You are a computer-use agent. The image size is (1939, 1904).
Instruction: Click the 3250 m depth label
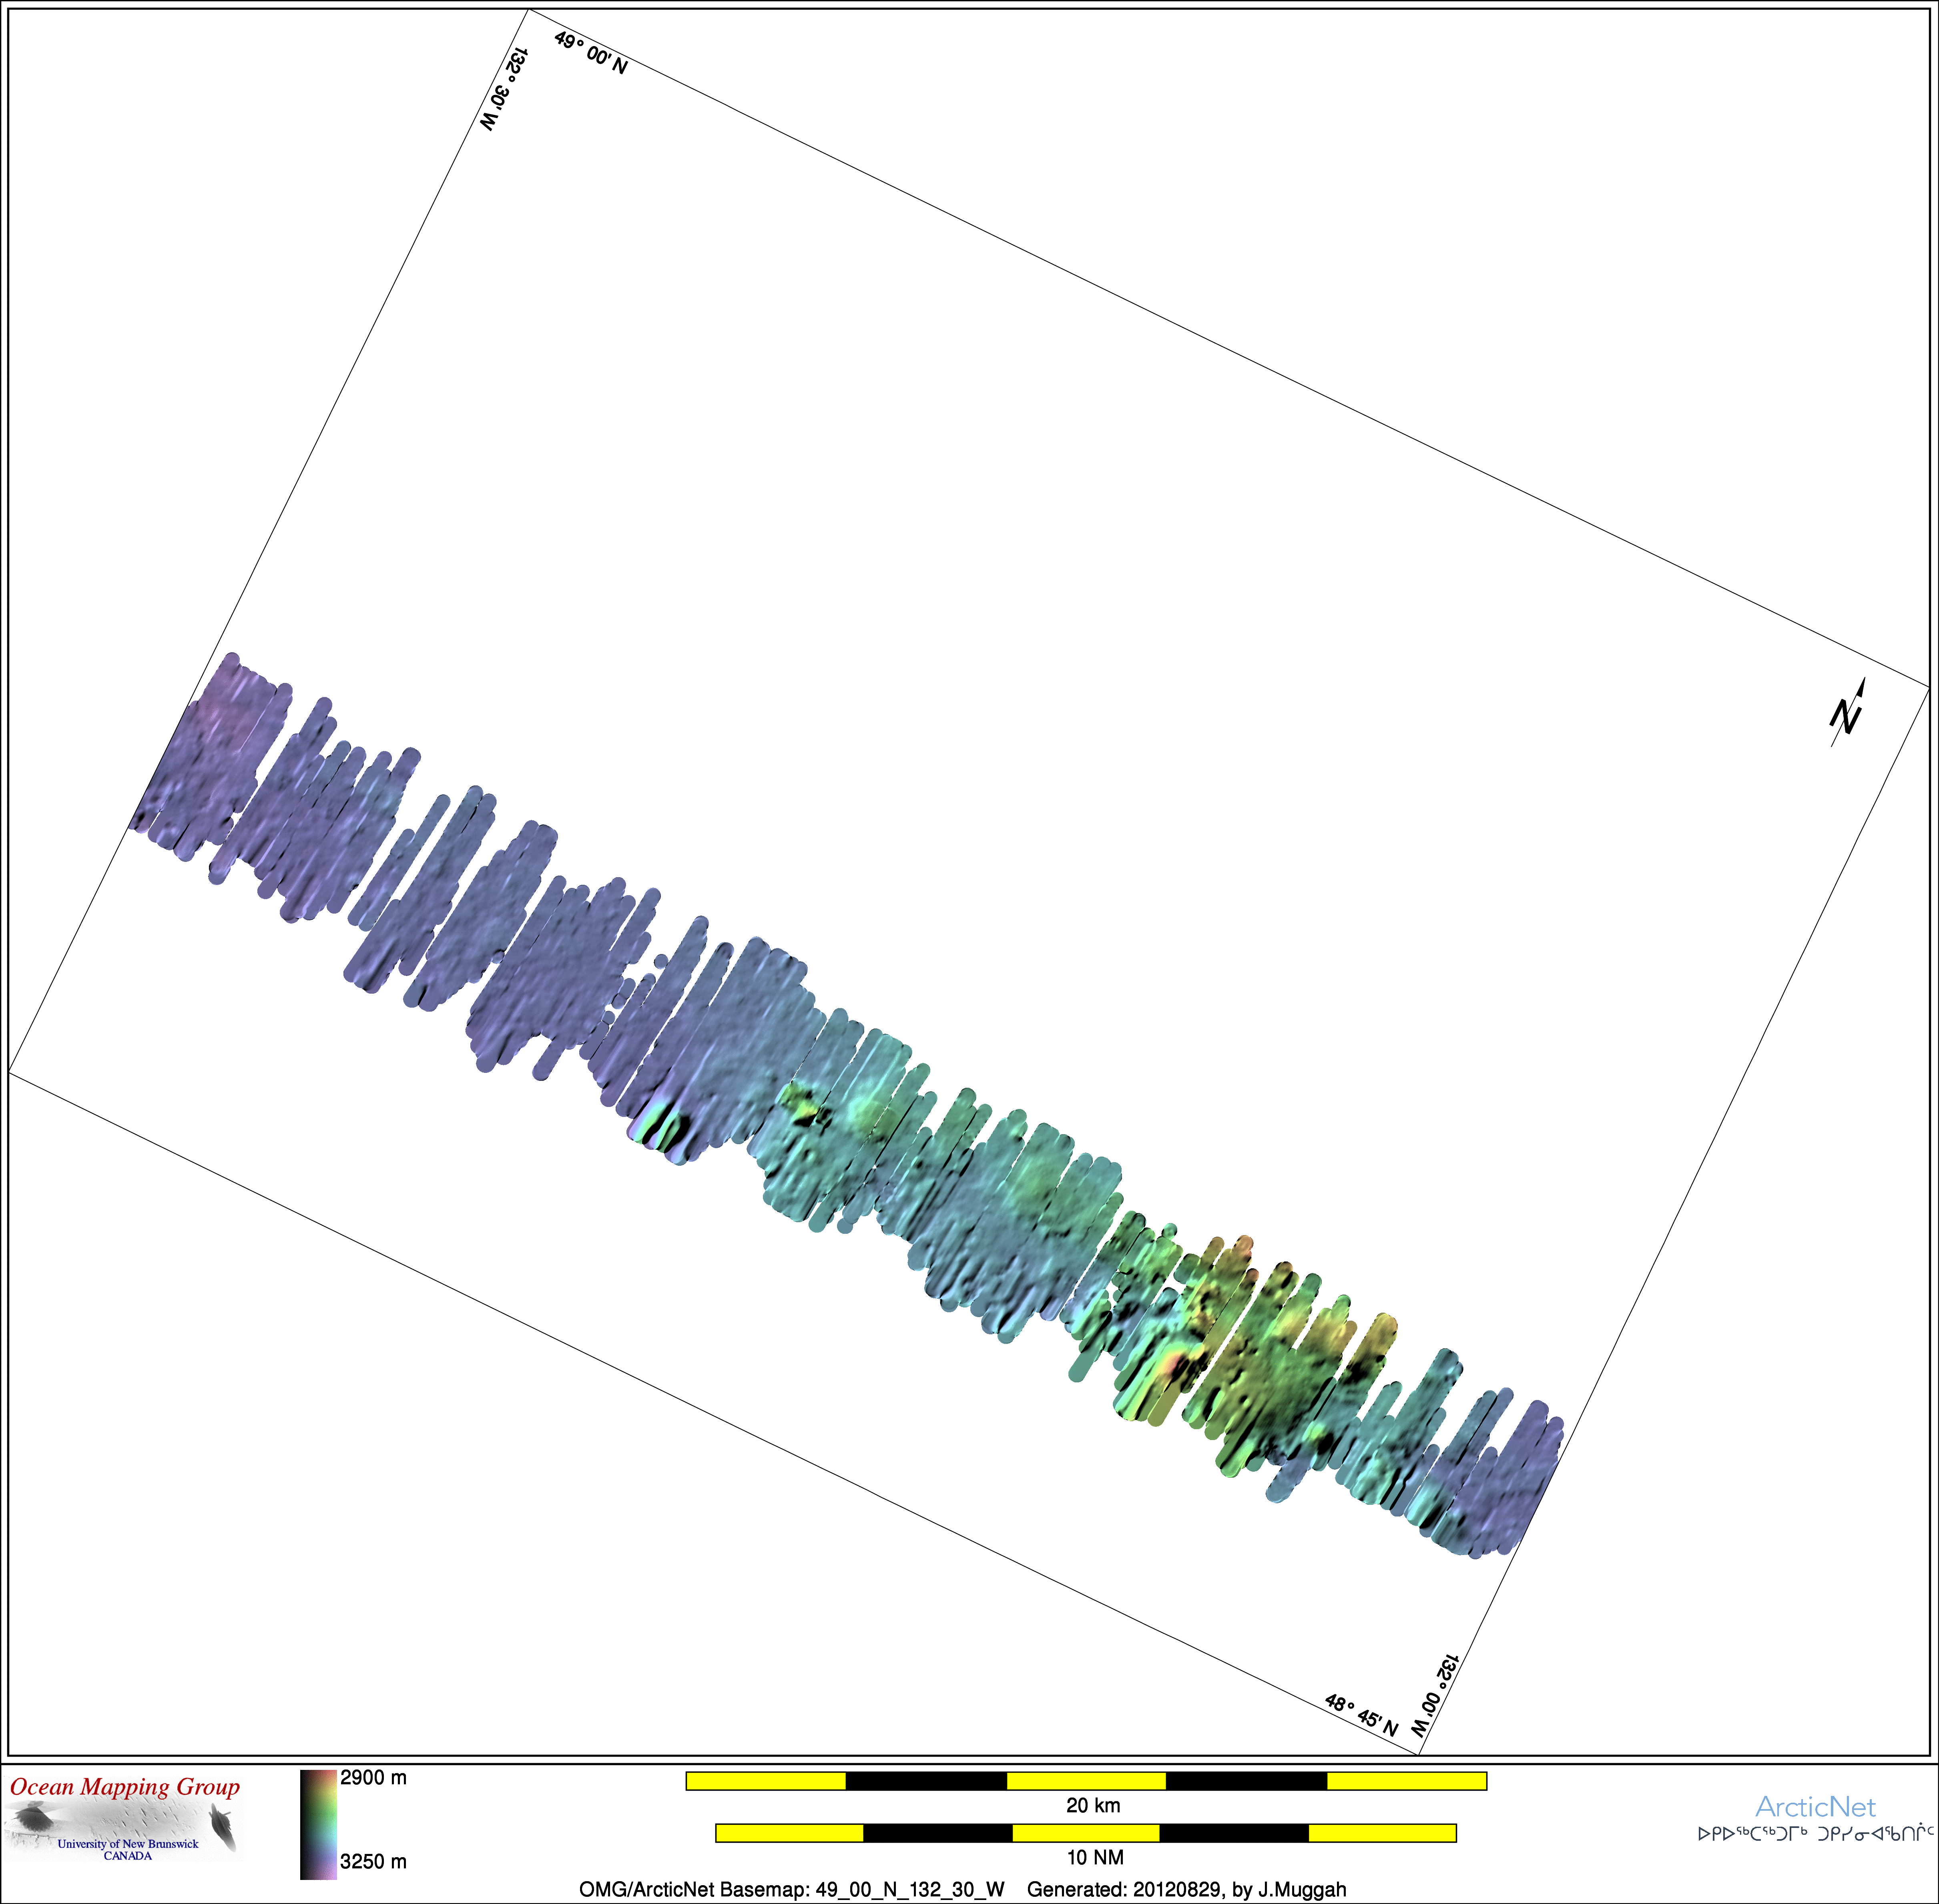373,1861
